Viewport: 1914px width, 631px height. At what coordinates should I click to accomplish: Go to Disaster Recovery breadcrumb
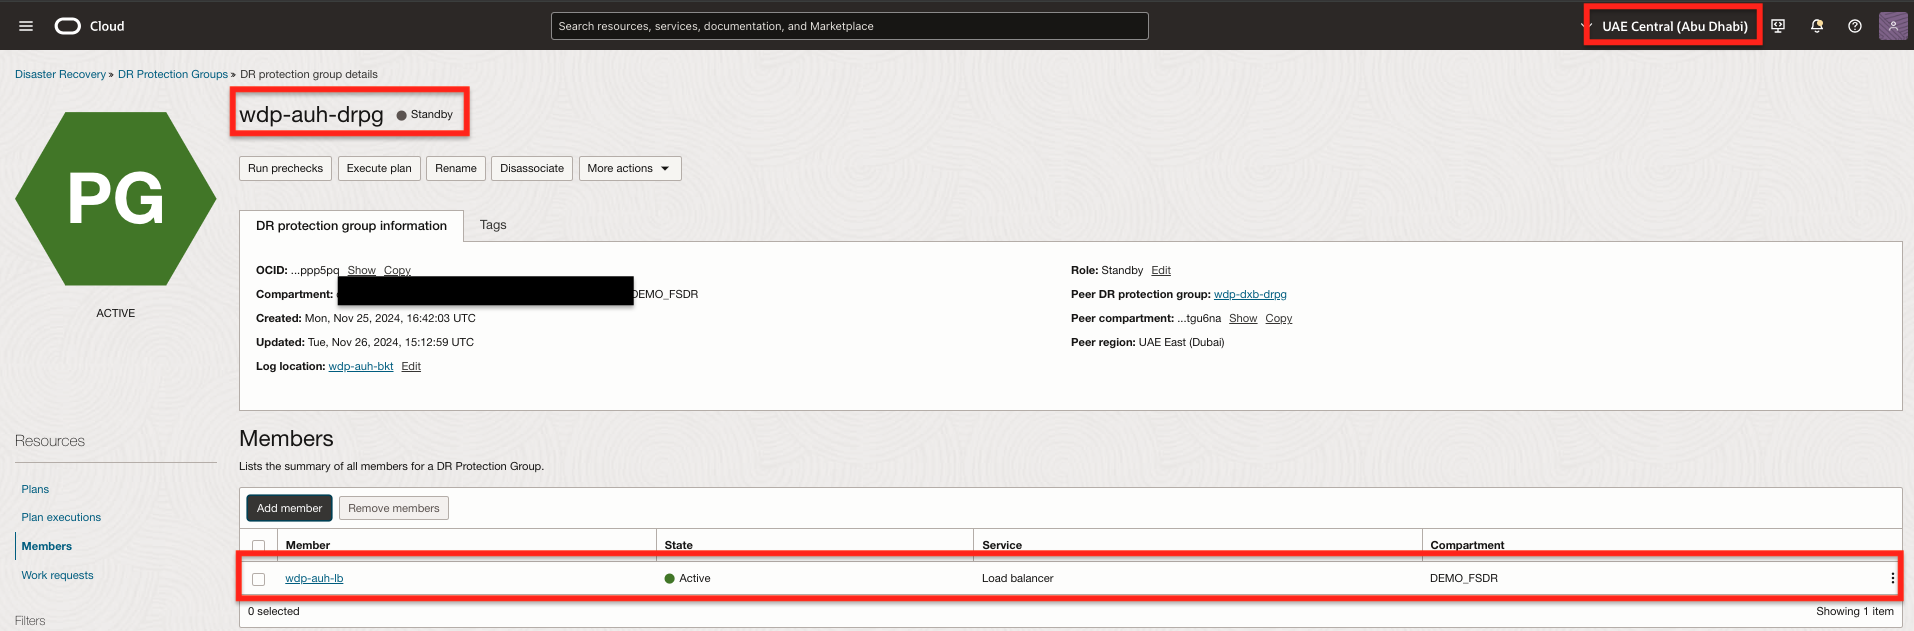tap(60, 74)
